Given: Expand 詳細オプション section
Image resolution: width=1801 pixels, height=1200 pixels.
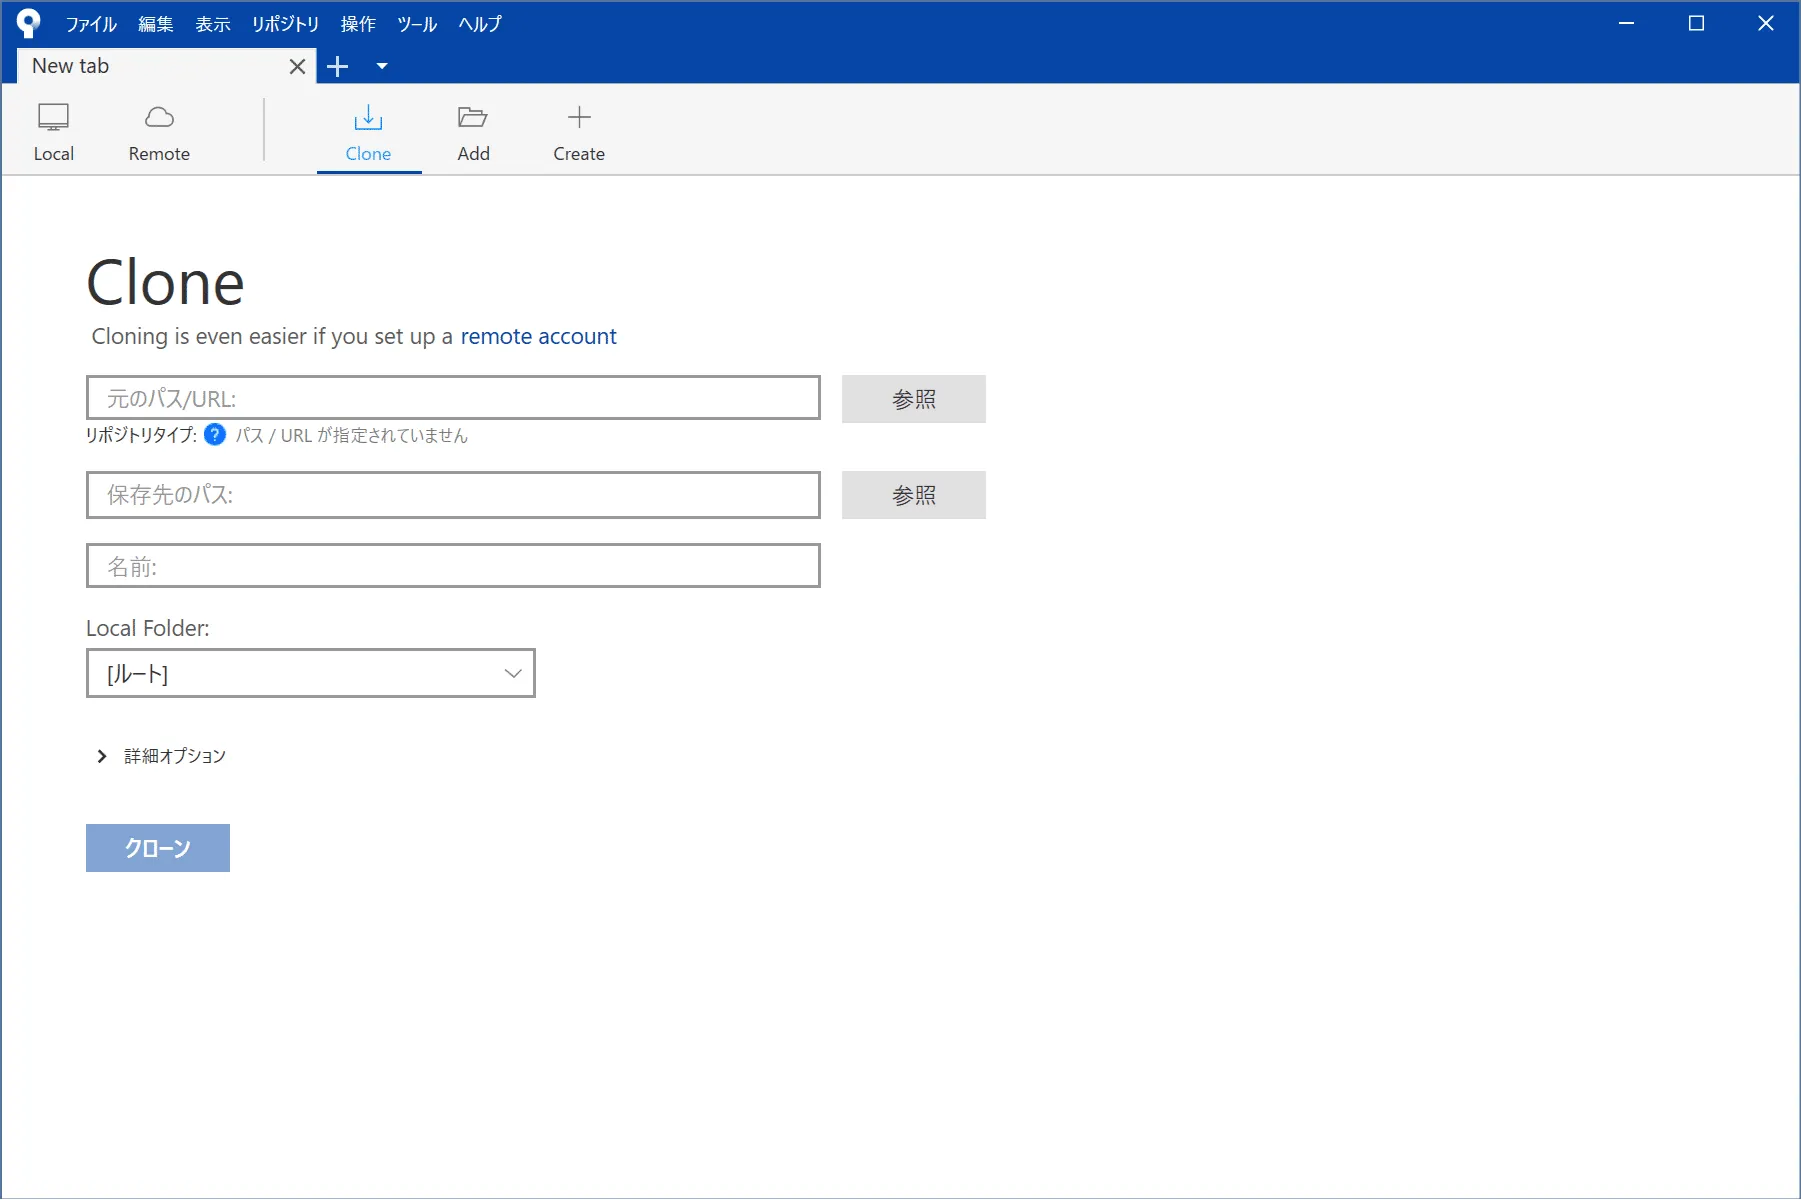Looking at the screenshot, I should (161, 756).
